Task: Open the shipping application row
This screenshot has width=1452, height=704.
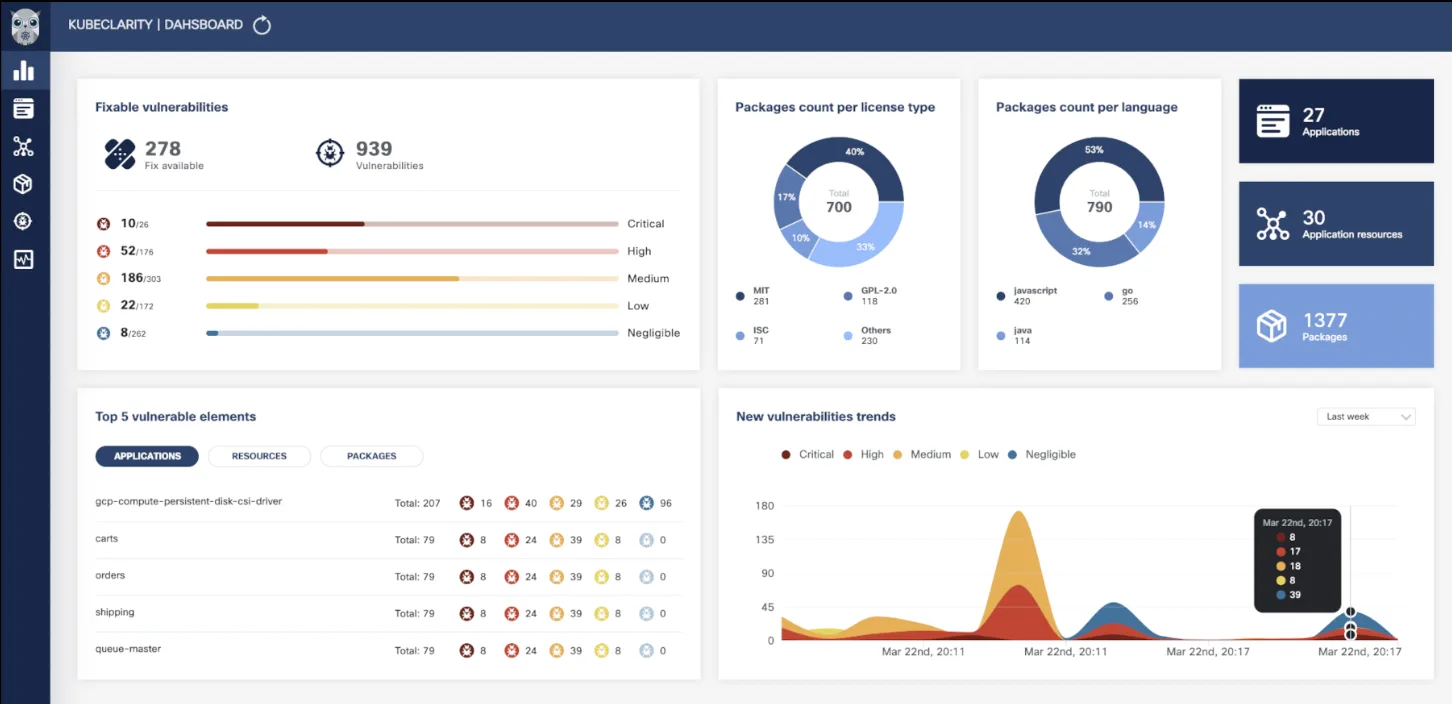Action: (x=388, y=614)
